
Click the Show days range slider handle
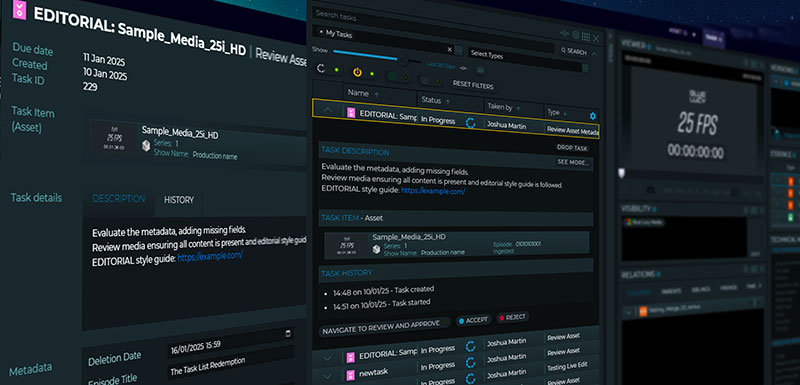403,60
